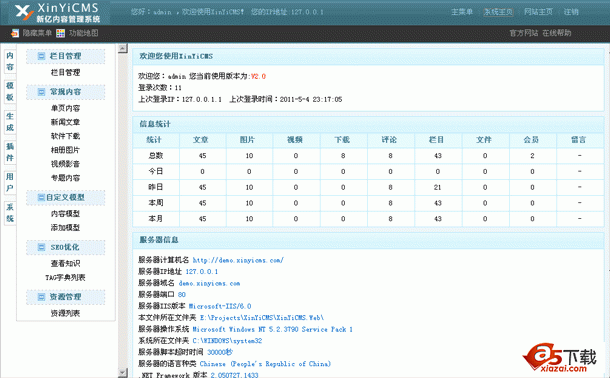Click the 图片 column header
Image resolution: width=610 pixels, height=378 pixels.
248,140
